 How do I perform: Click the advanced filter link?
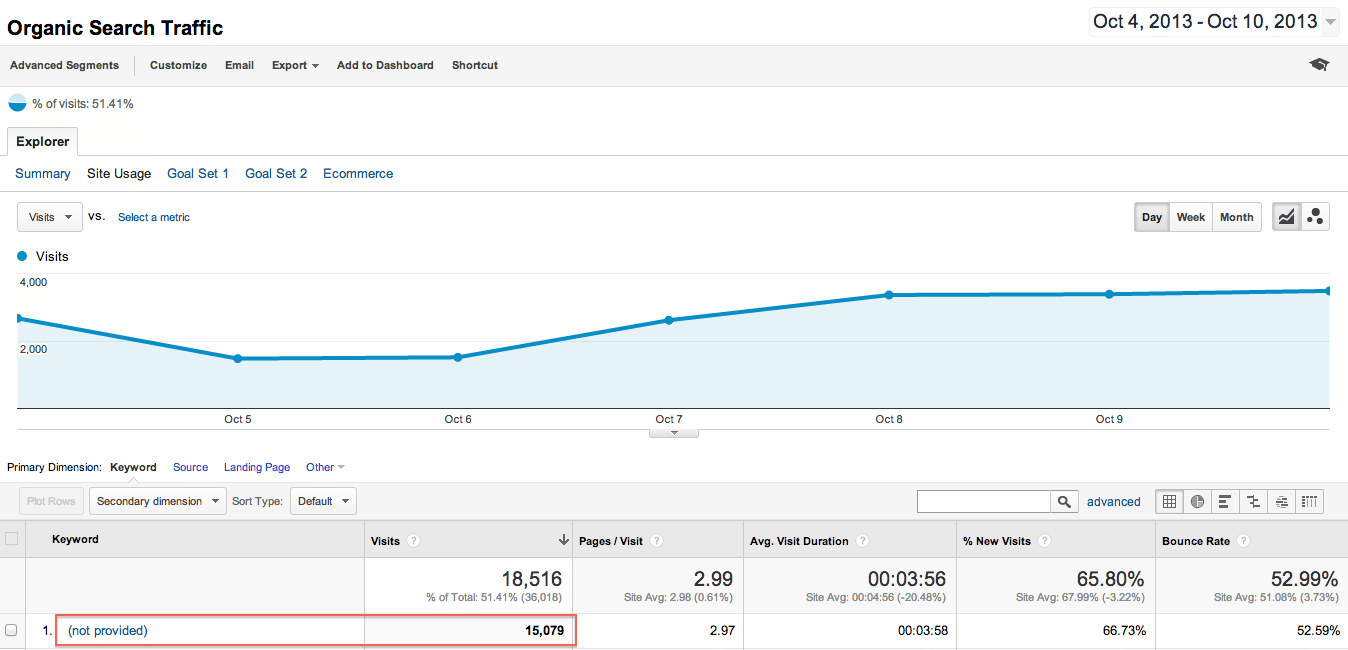1113,502
